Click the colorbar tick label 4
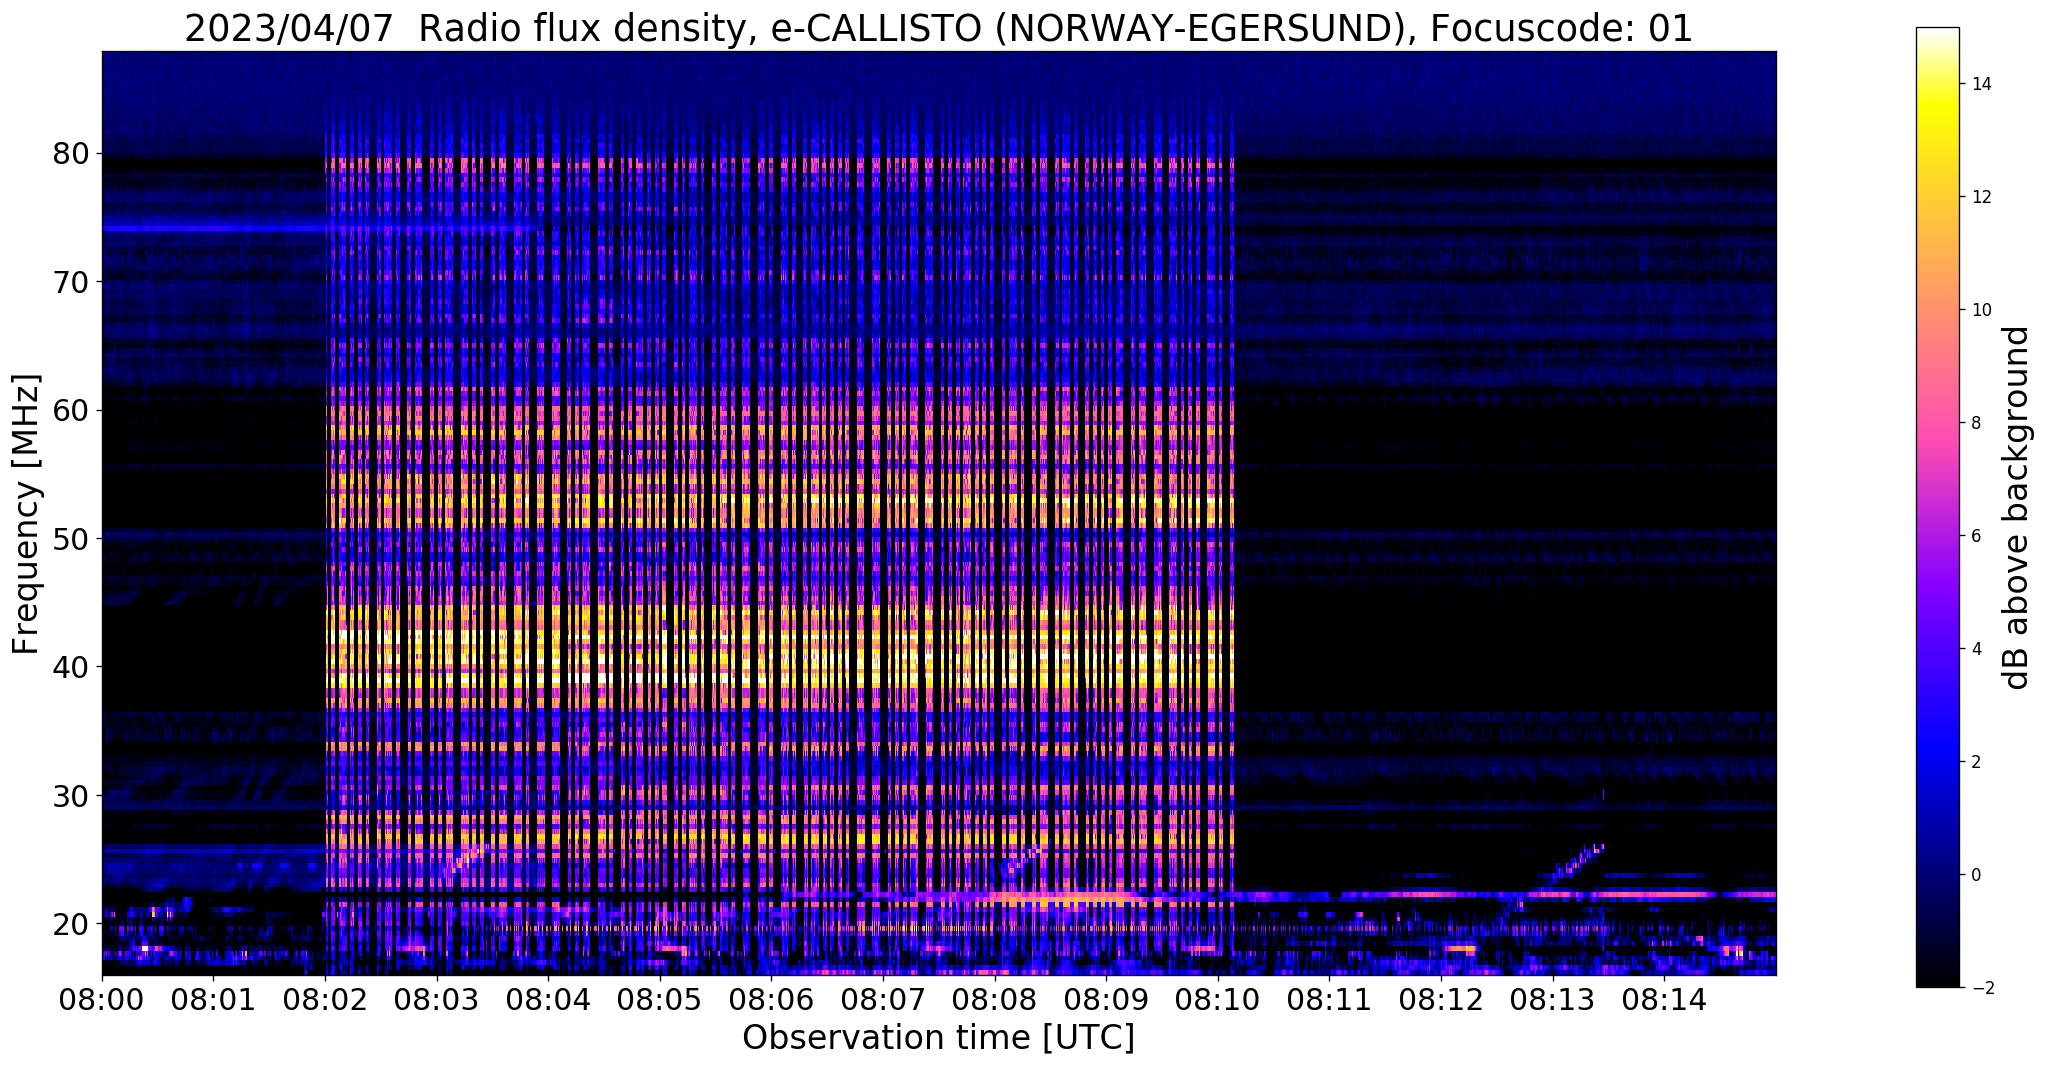This screenshot has height=1067, width=2047. click(1975, 649)
